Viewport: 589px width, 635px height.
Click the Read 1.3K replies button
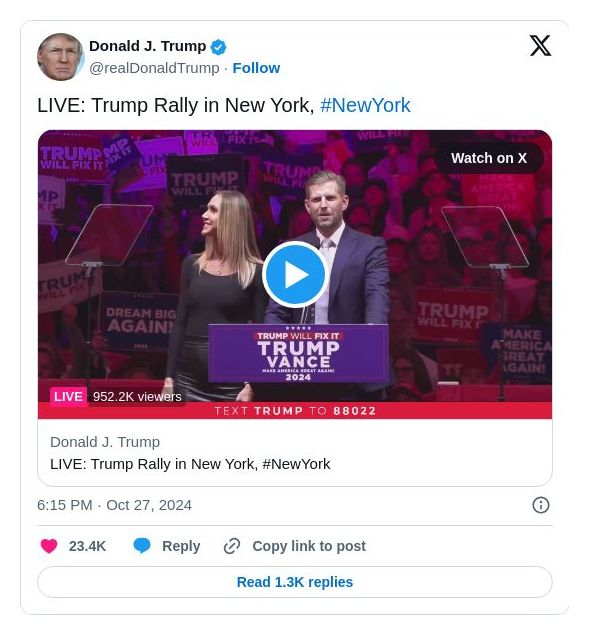(294, 582)
